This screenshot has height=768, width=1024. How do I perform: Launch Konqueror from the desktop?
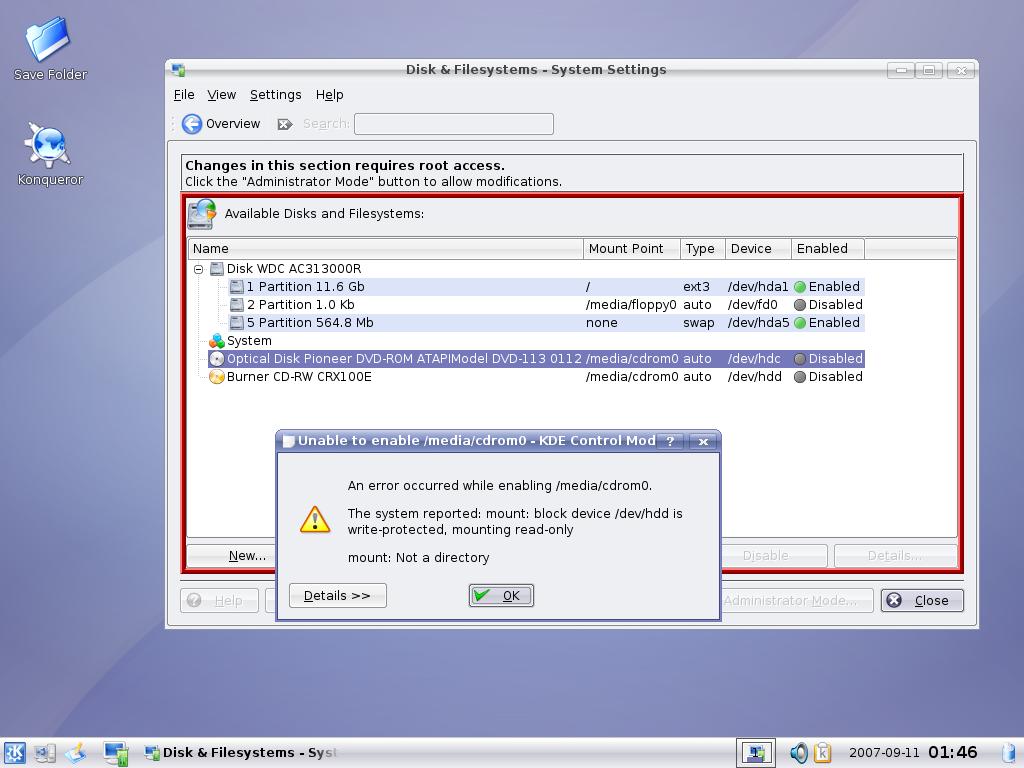(49, 146)
